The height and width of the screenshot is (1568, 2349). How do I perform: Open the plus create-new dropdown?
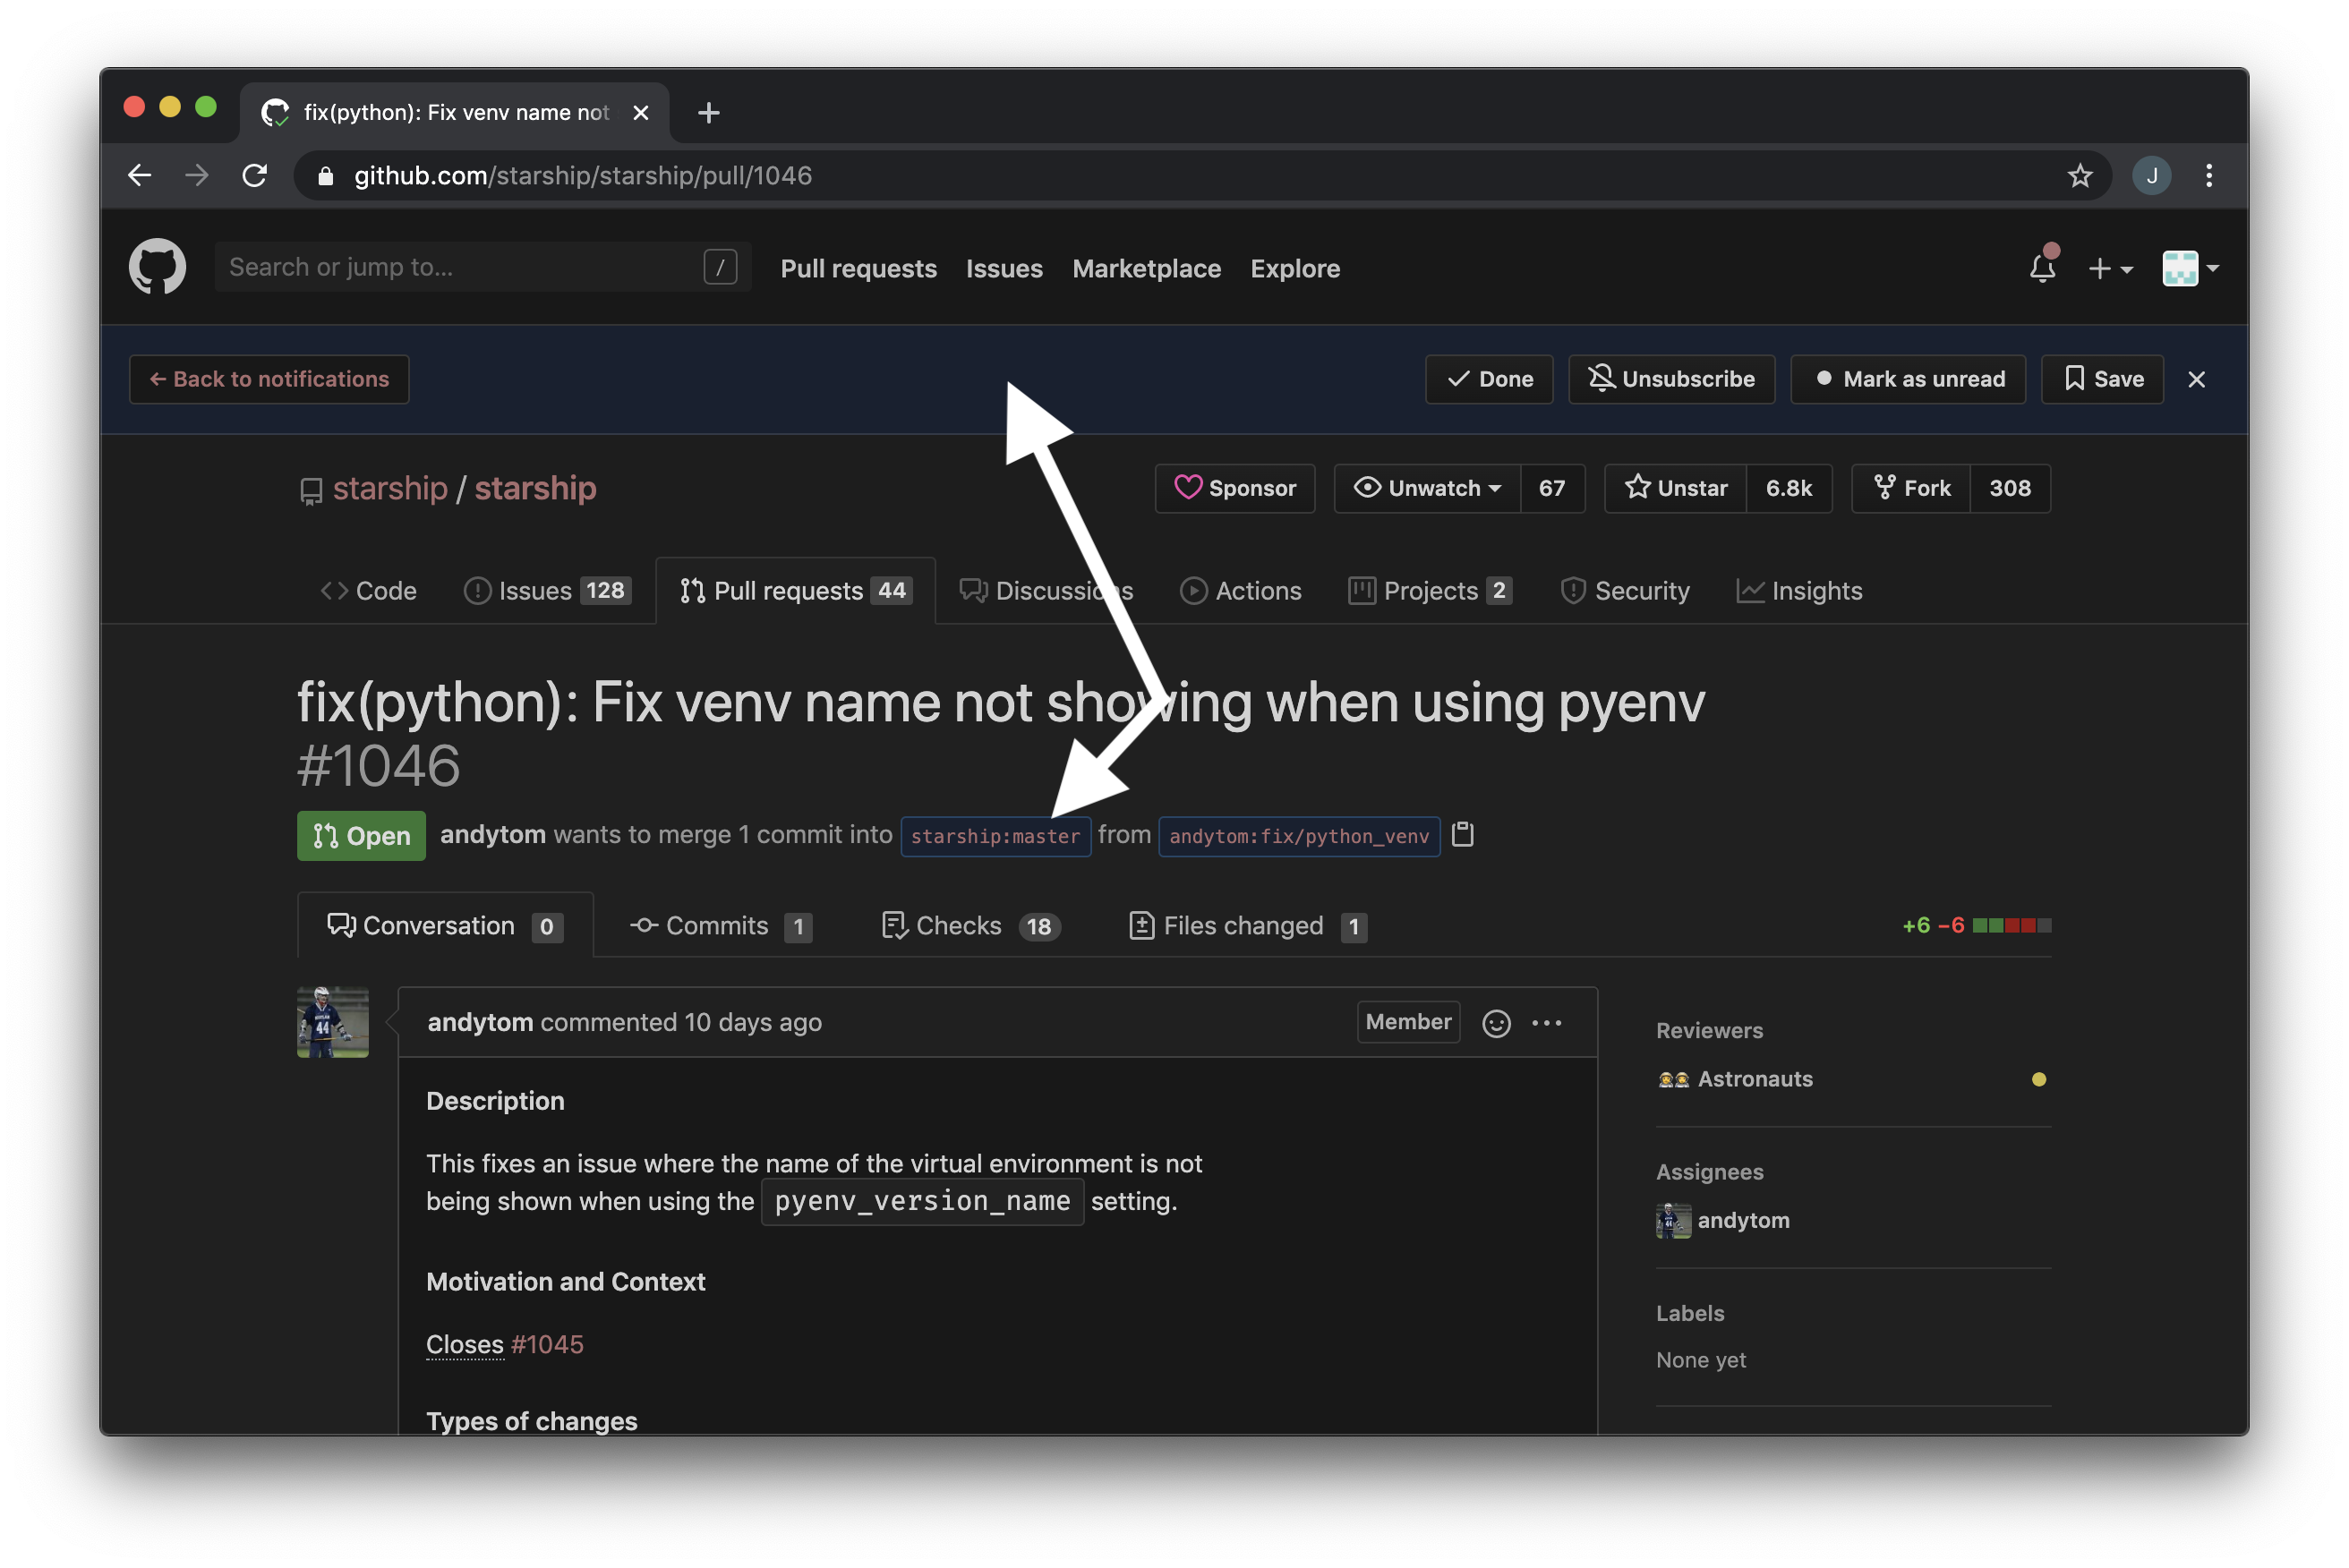pos(2110,268)
